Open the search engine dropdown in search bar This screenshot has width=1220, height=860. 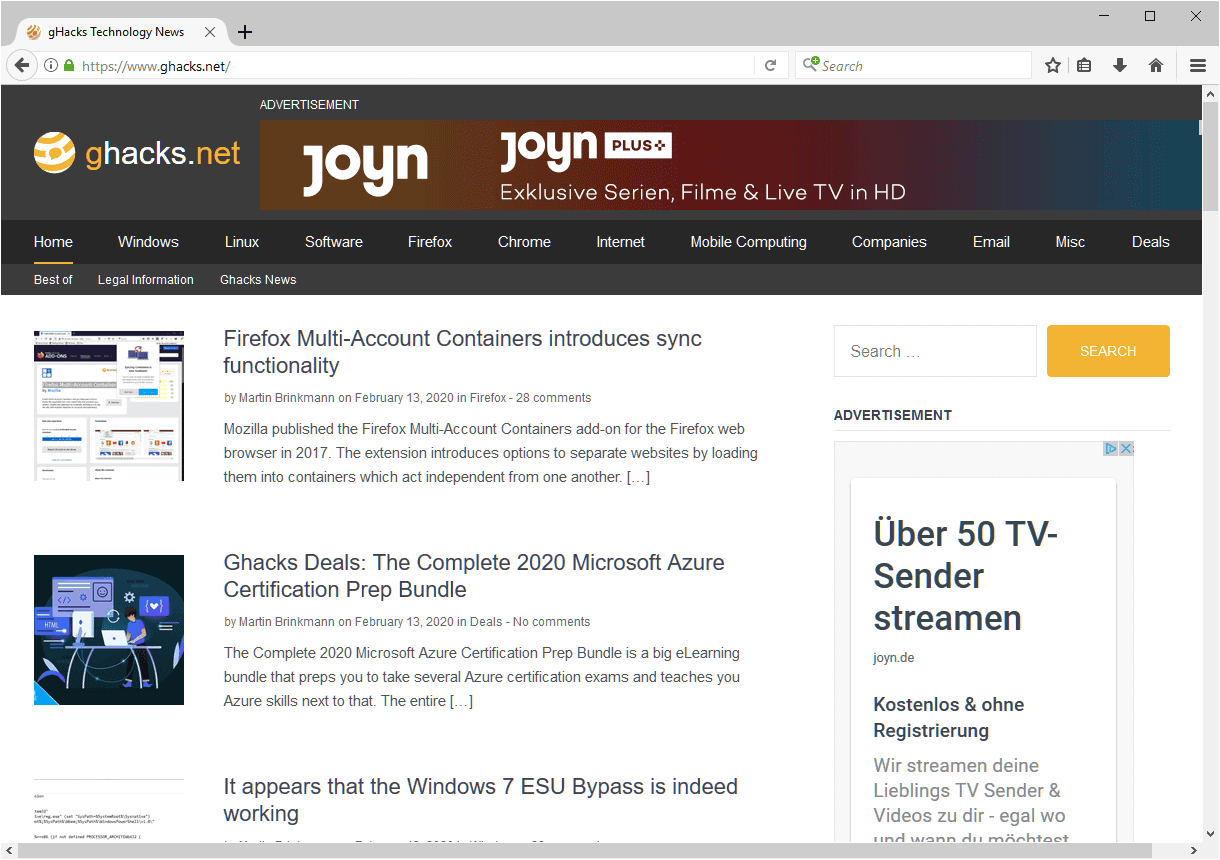[812, 65]
